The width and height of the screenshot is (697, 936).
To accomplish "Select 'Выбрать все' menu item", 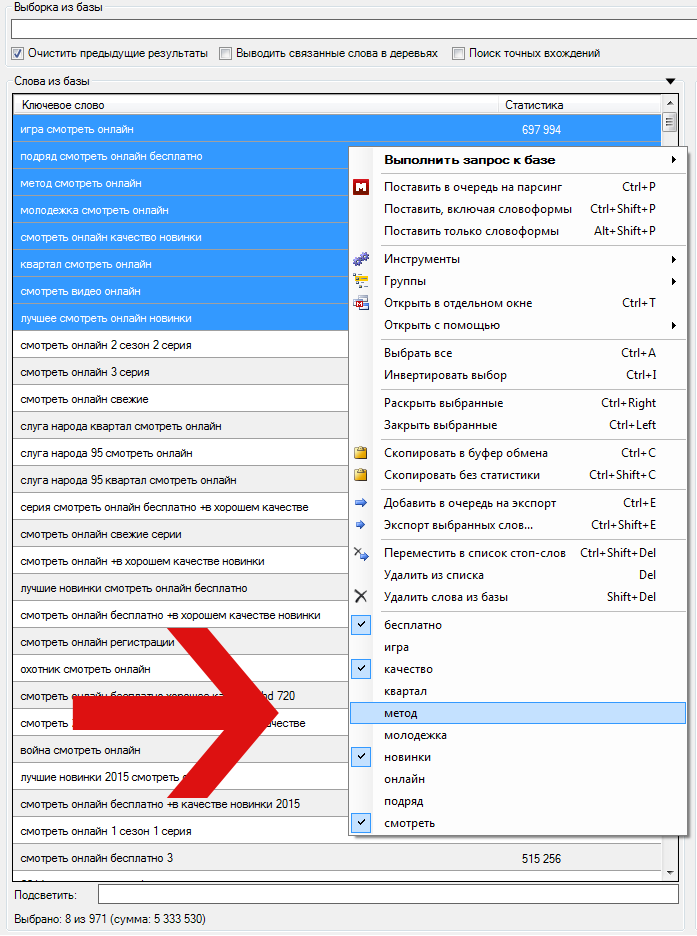I will [x=517, y=353].
